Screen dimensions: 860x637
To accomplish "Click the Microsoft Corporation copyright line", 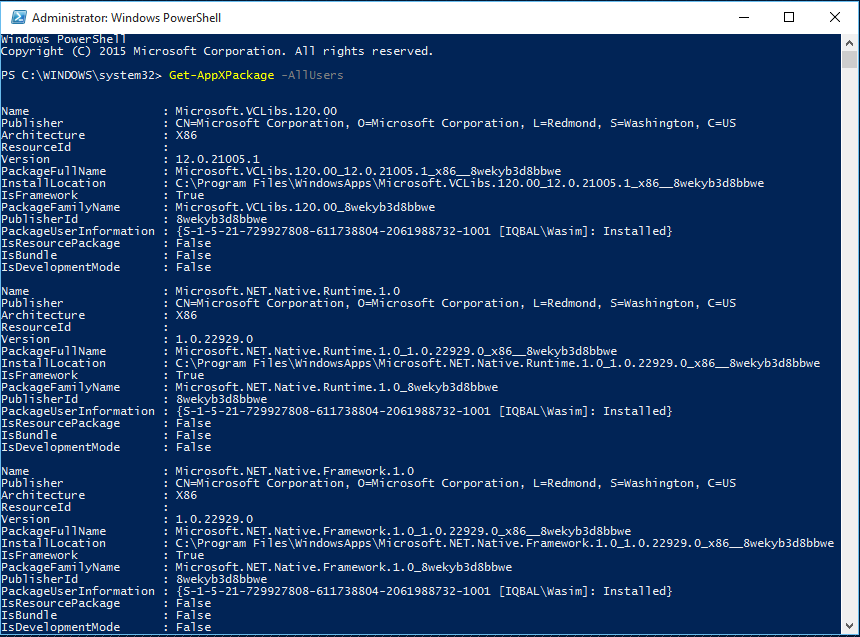I will (217, 51).
